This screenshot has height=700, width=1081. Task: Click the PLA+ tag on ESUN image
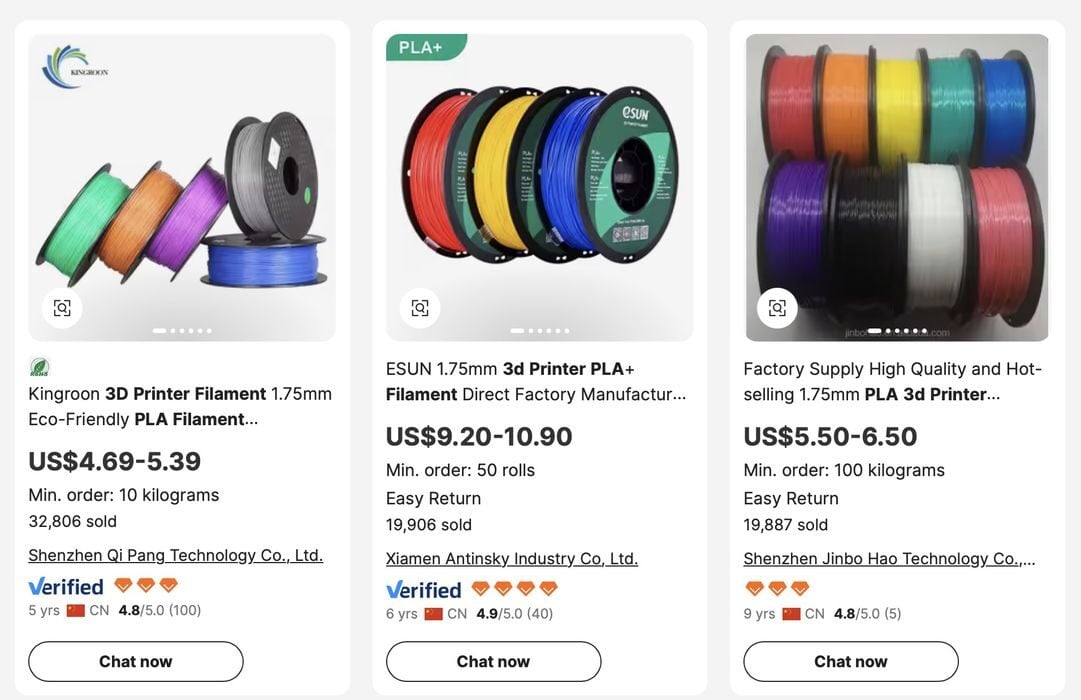click(423, 47)
